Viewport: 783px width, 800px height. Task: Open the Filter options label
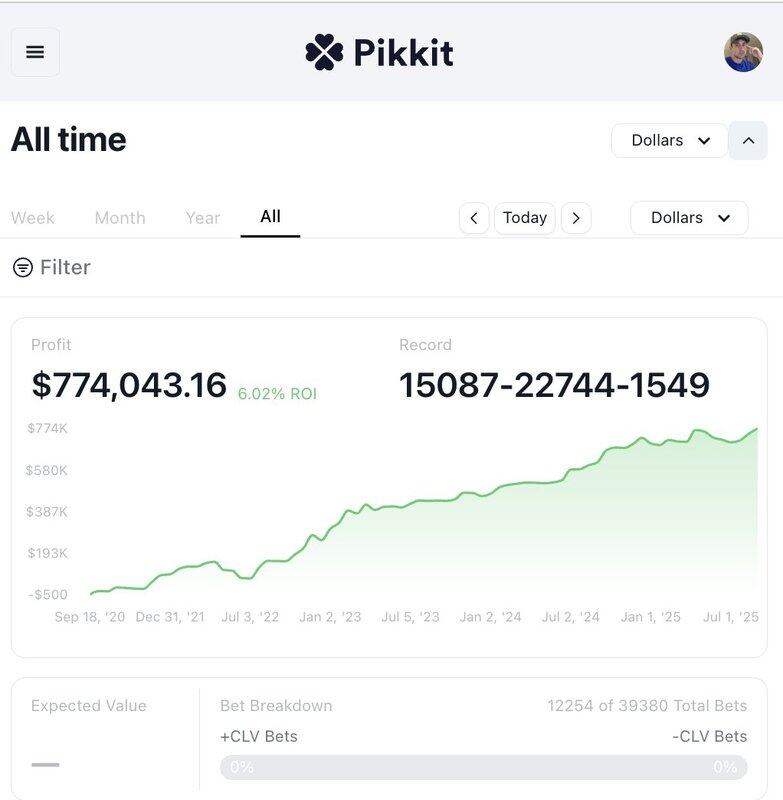tap(65, 267)
